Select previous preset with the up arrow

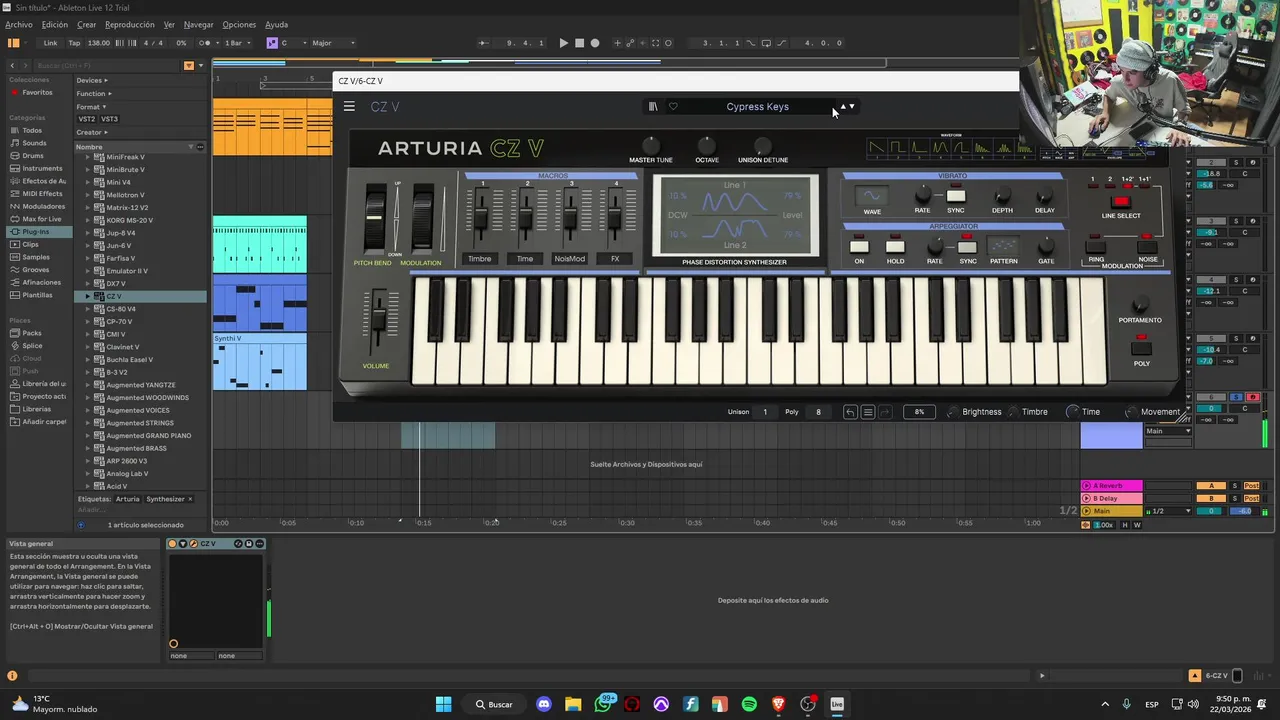(x=843, y=106)
